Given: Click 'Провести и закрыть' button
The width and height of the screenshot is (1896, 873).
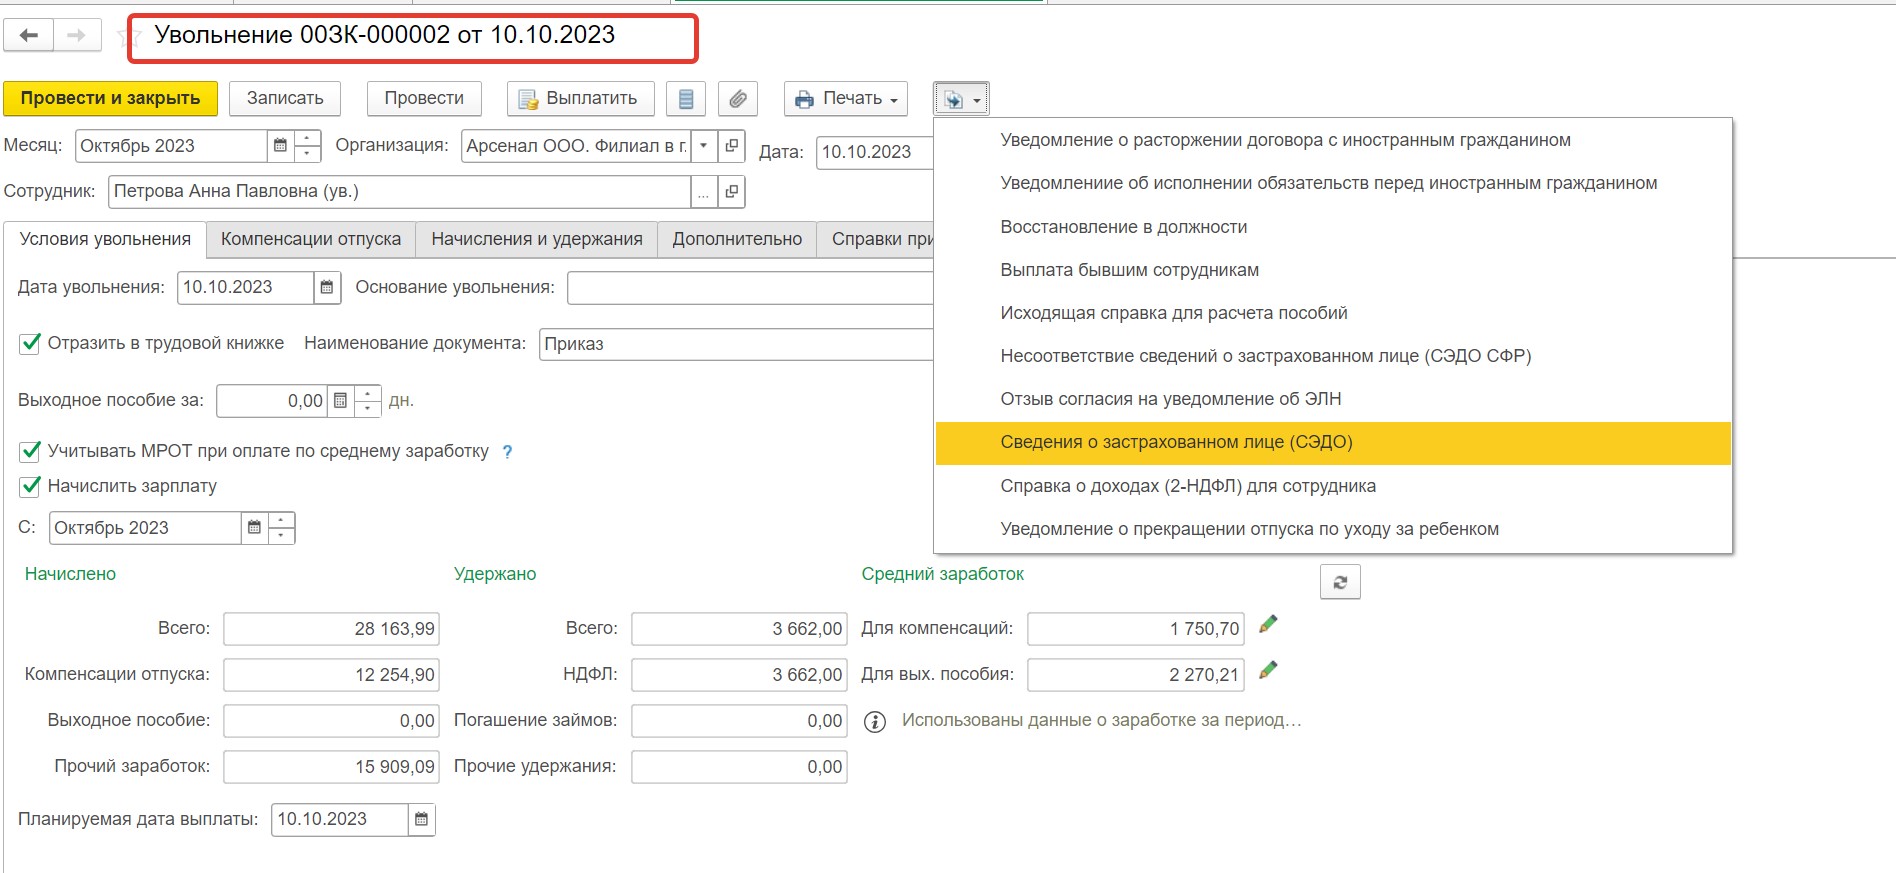Looking at the screenshot, I should 110,99.
